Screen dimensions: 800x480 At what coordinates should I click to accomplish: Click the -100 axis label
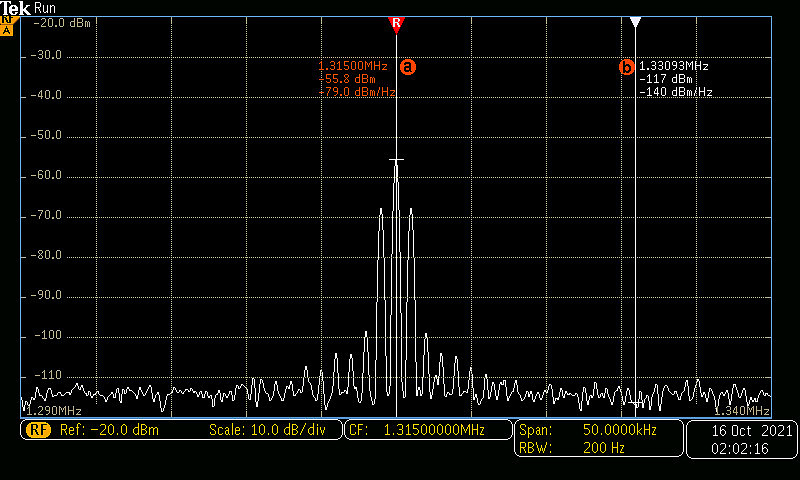tap(47, 335)
